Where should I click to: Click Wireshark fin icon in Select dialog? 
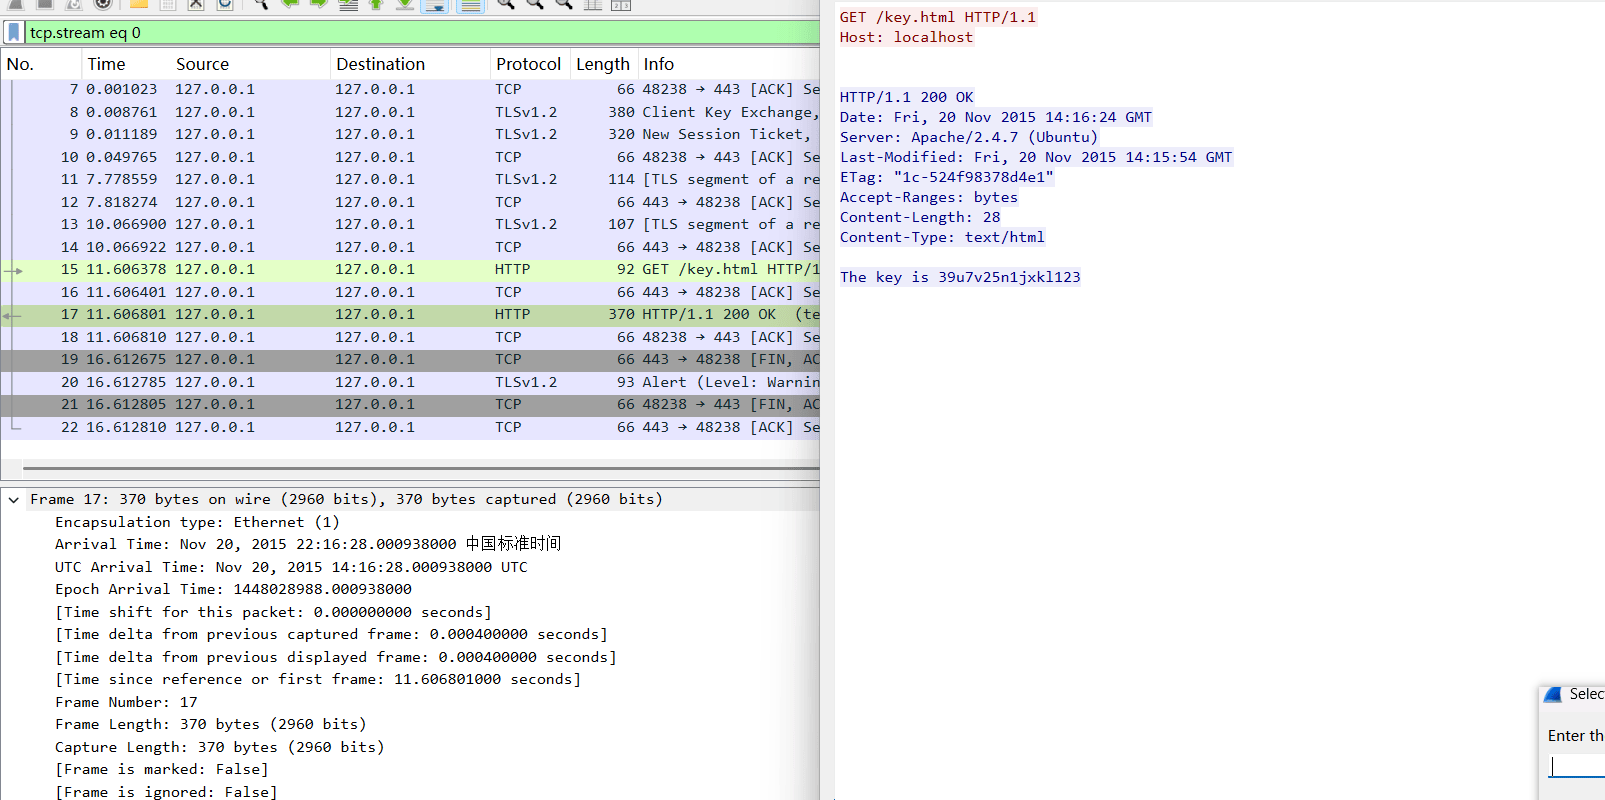1553,694
